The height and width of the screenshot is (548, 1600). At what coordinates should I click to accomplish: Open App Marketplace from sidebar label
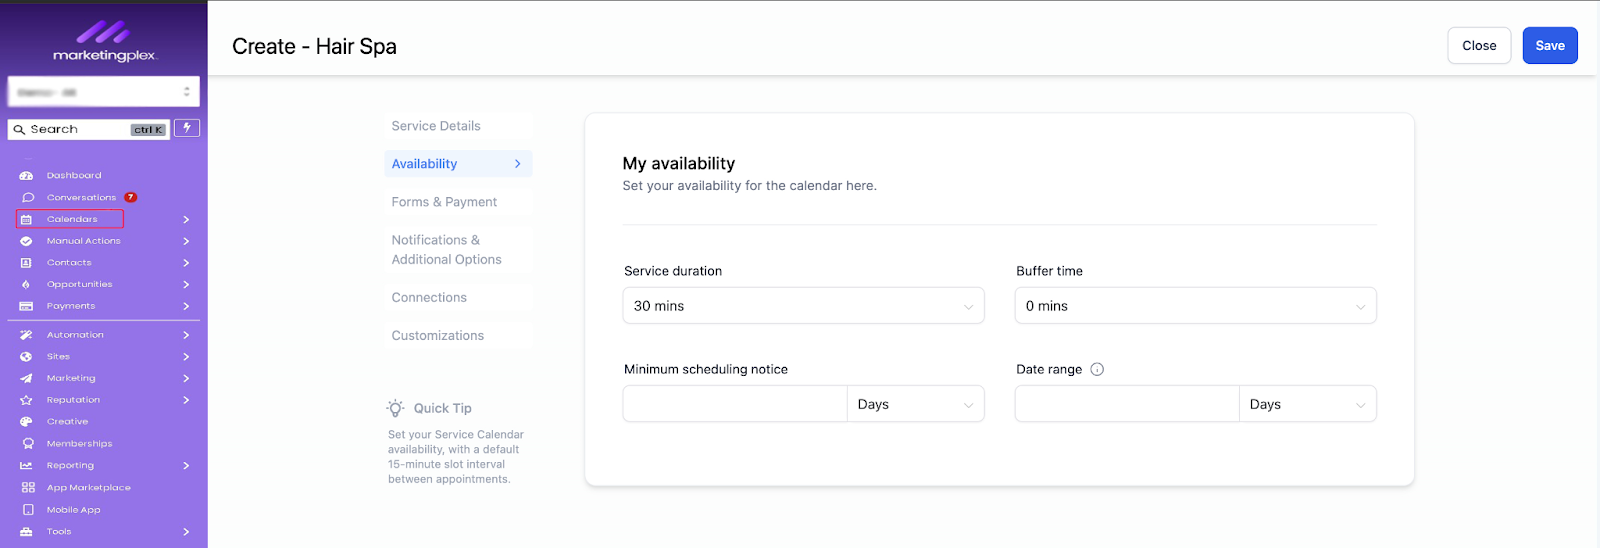88,488
